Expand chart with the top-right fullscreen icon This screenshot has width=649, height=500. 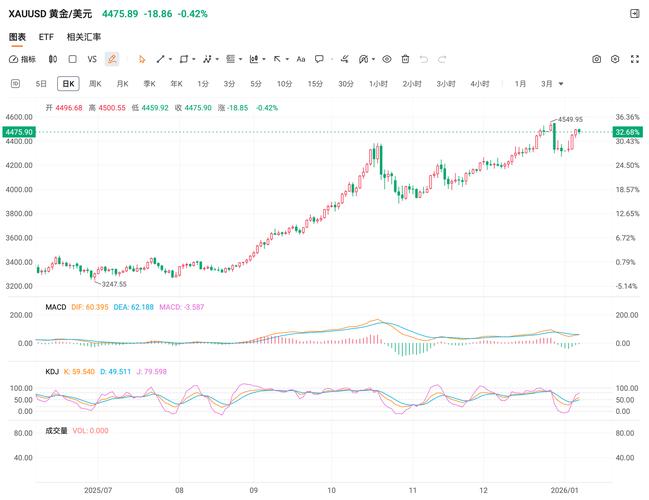(x=634, y=13)
